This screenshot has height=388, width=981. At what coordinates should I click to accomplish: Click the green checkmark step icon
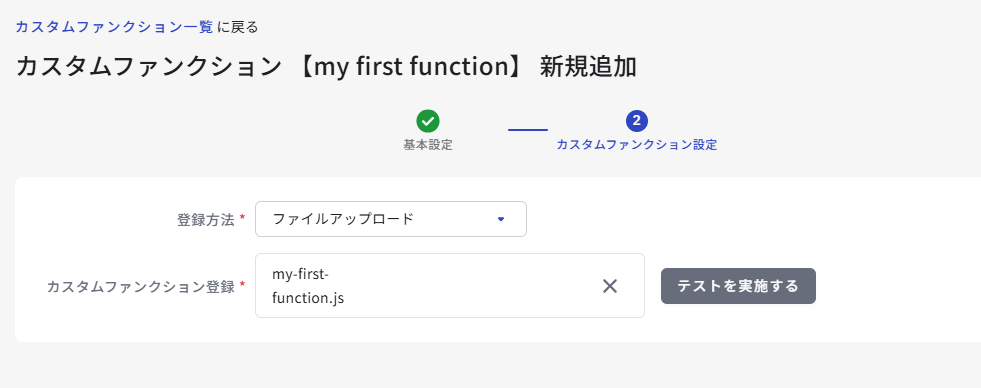428,121
